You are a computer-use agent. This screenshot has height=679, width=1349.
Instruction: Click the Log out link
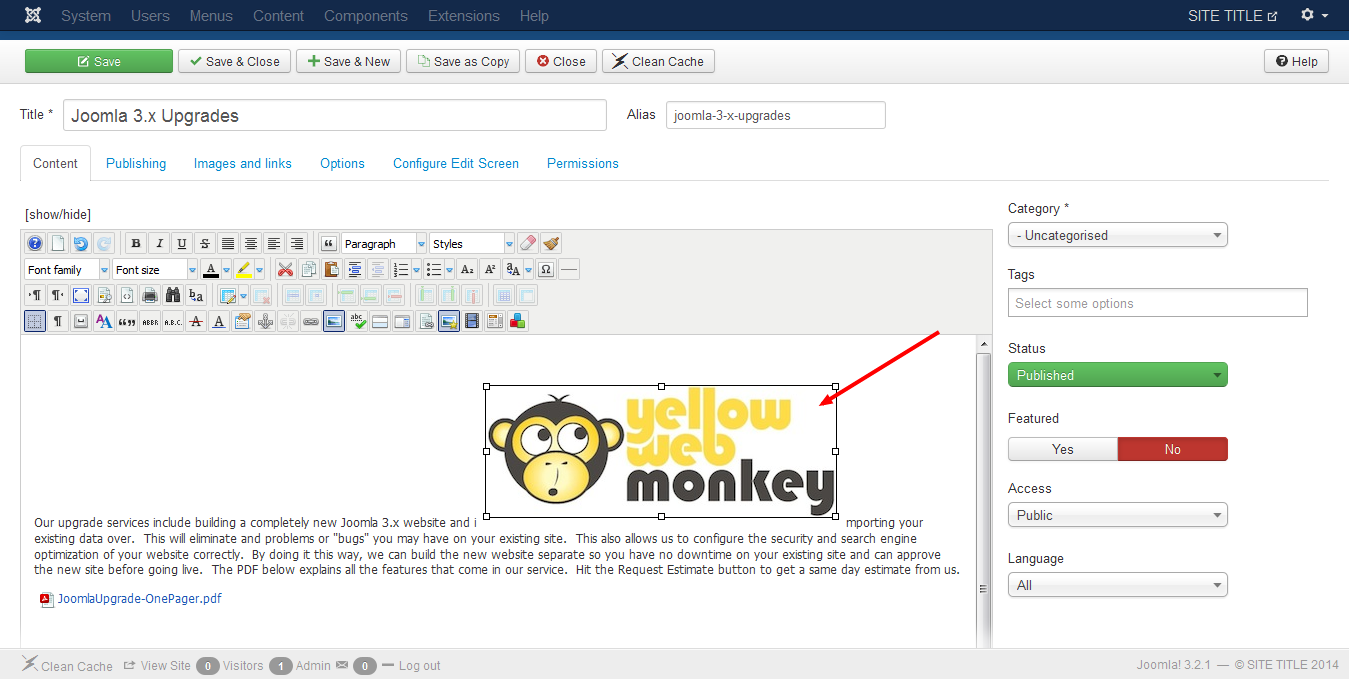[419, 666]
